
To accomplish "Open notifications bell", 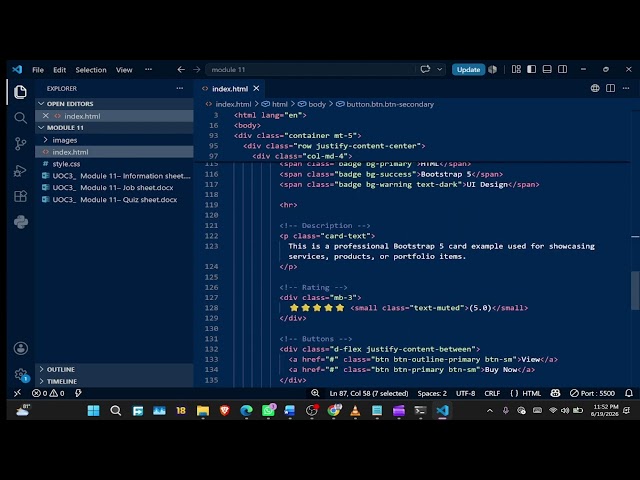I will 629,393.
